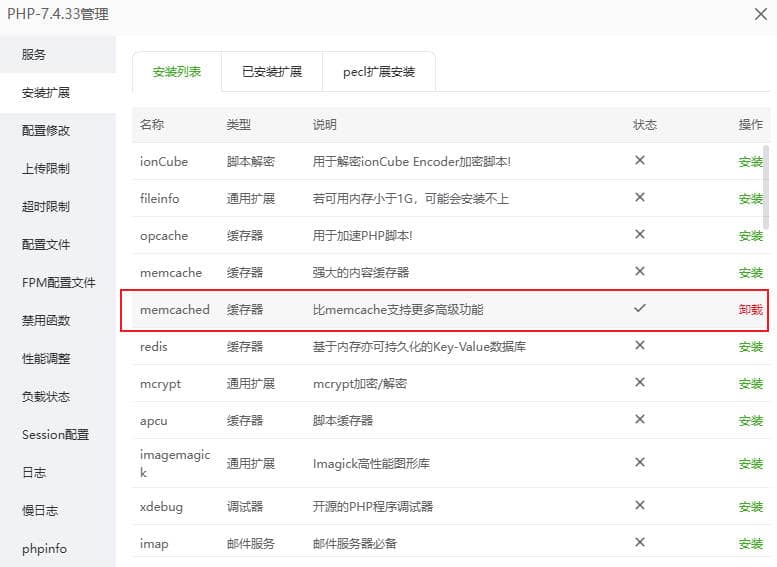Open 慢日志 section
777x567 pixels.
(x=58, y=510)
